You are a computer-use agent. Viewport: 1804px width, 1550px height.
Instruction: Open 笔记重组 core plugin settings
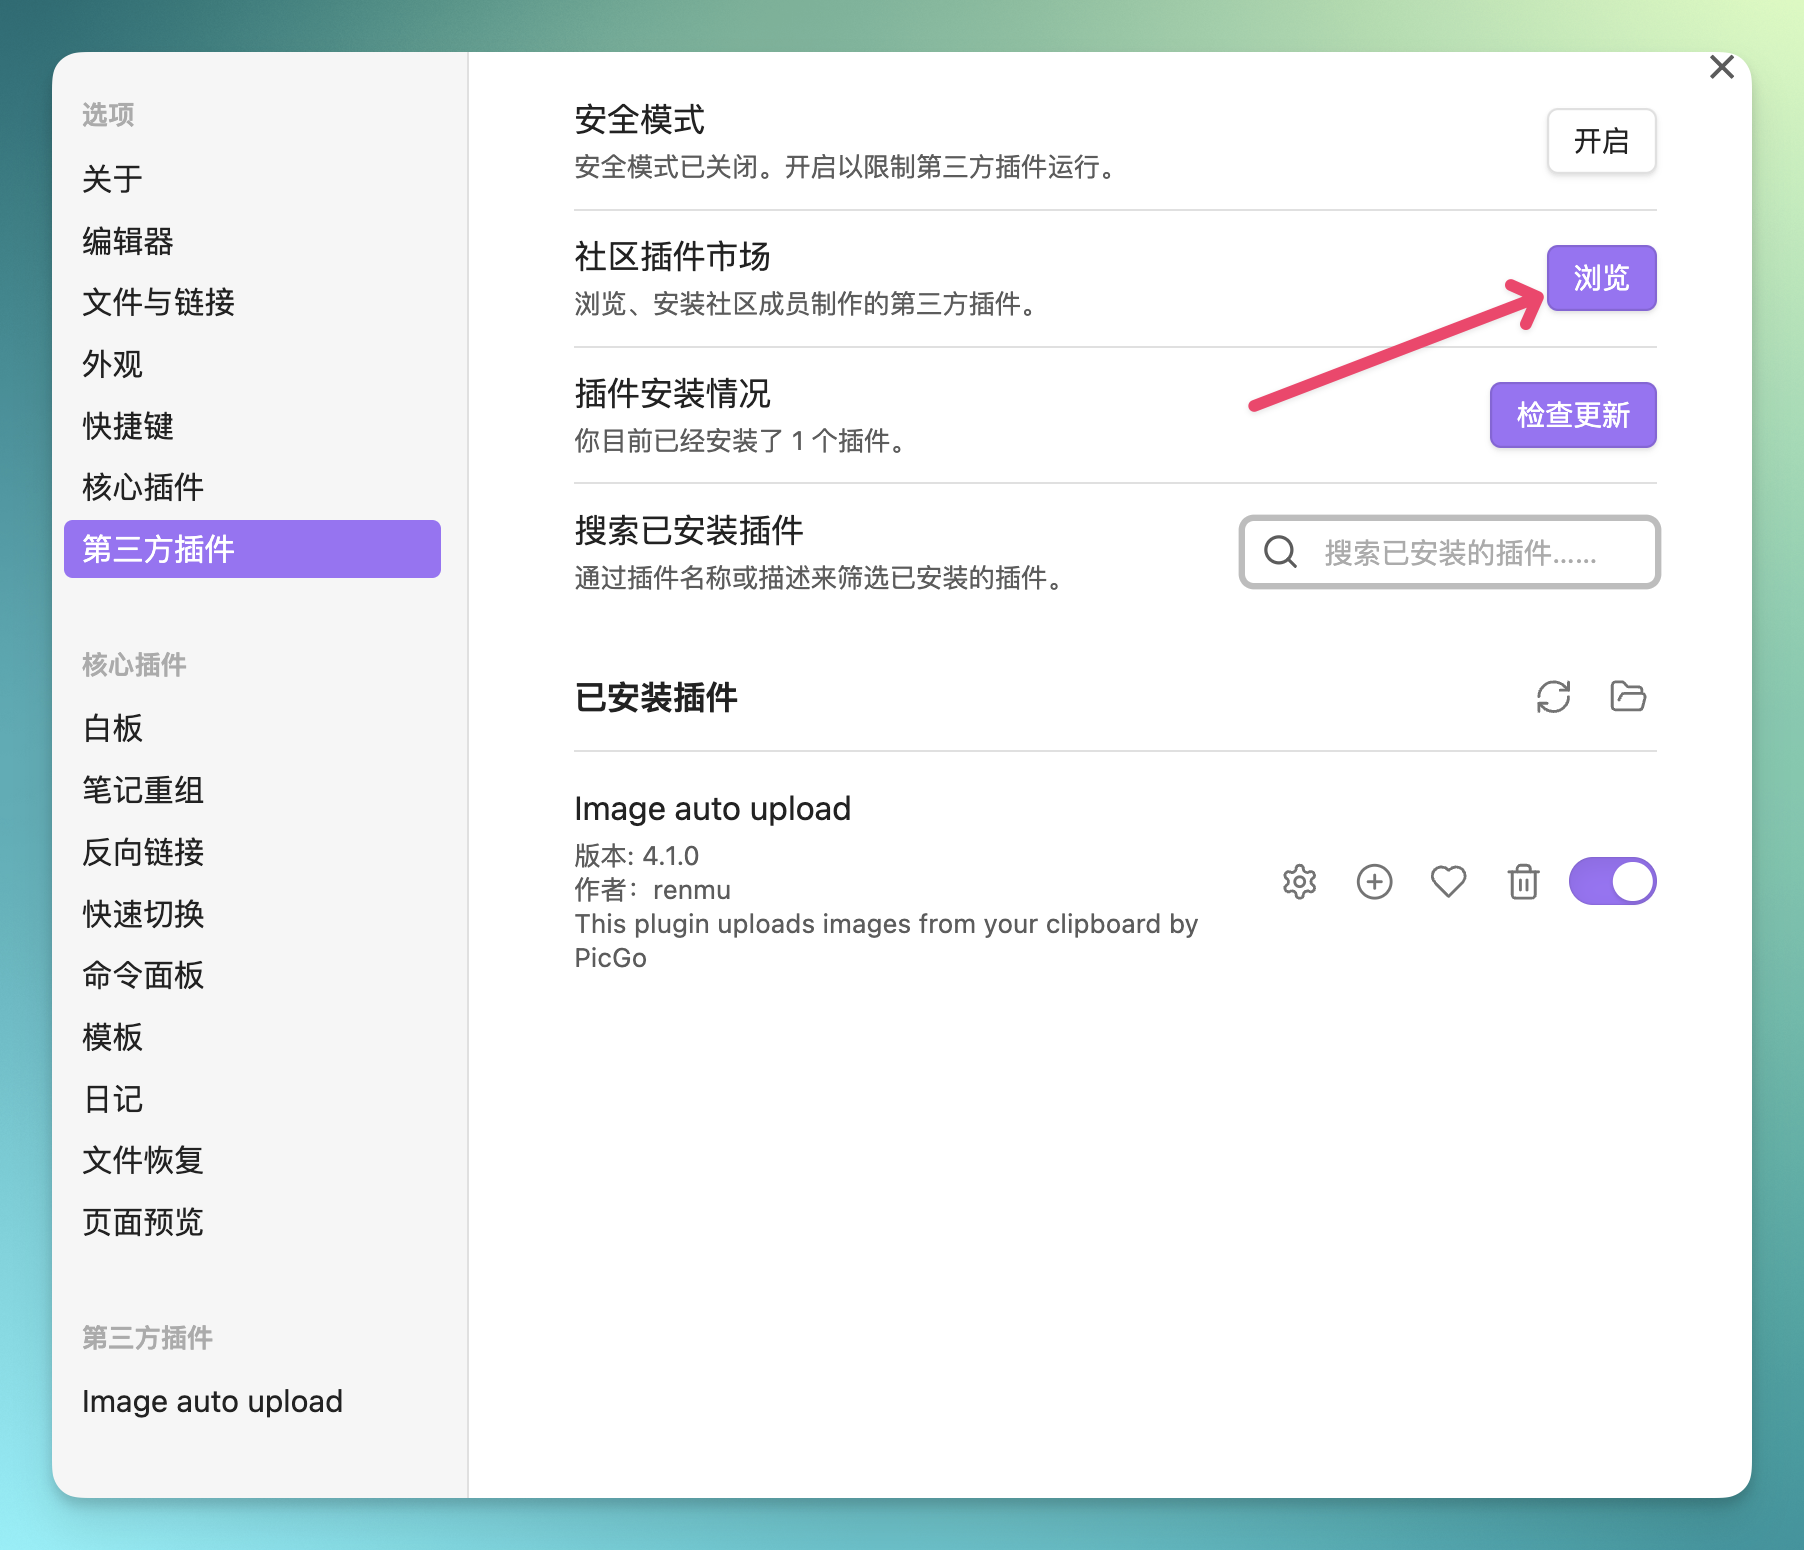252,790
